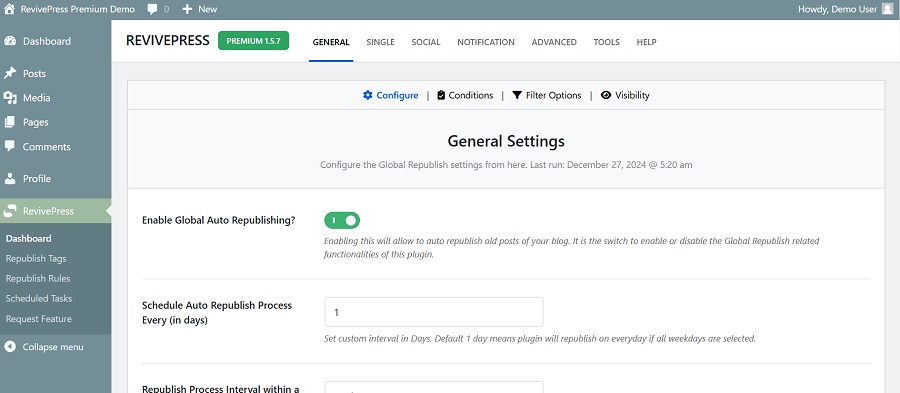900x393 pixels.
Task: Open the Conditions section link
Action: coord(465,95)
